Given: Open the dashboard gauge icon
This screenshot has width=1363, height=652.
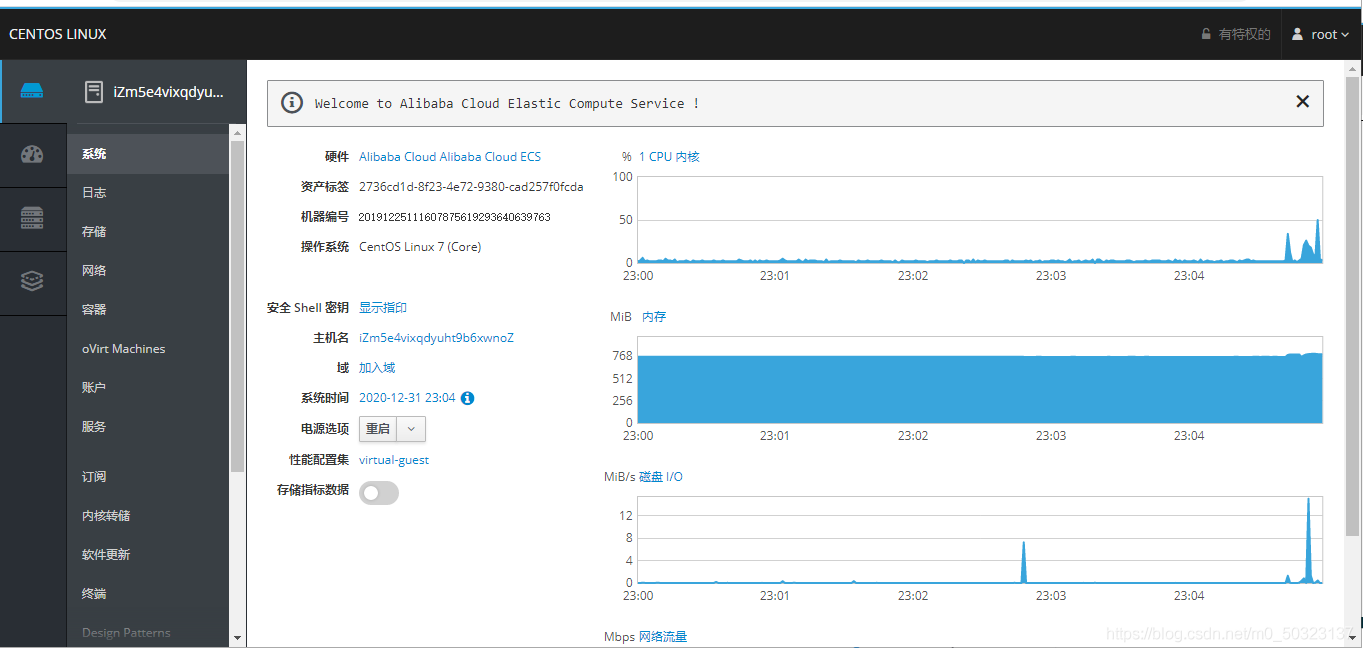Looking at the screenshot, I should coord(32,154).
